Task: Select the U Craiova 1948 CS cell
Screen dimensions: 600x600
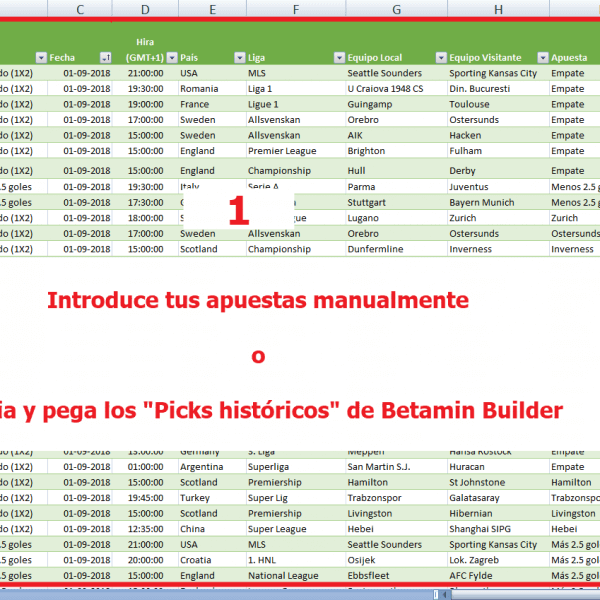Action: point(396,89)
